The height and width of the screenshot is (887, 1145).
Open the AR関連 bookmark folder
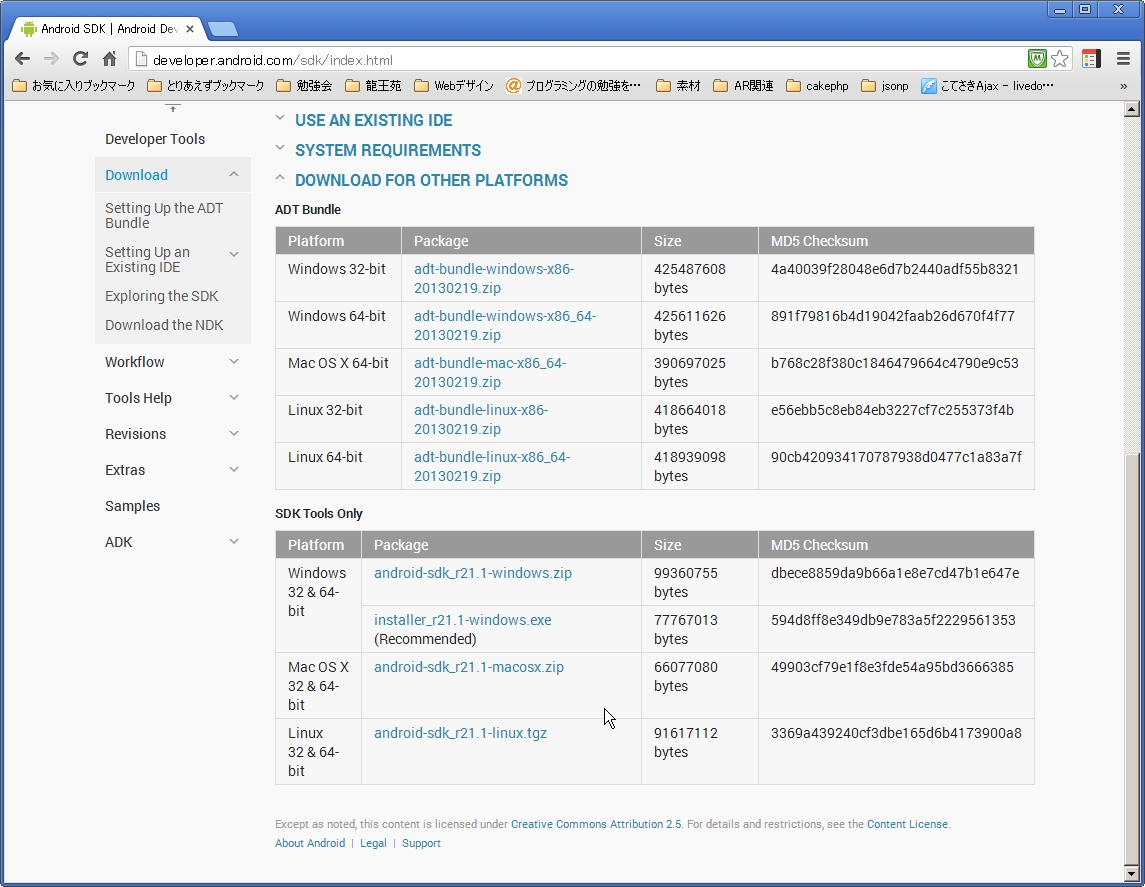click(744, 86)
